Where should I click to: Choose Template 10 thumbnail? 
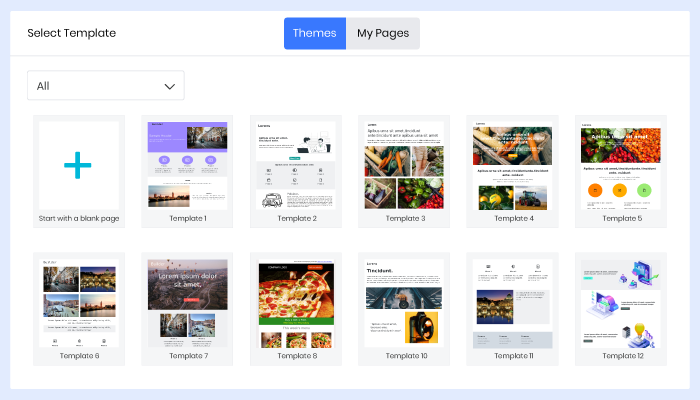(404, 302)
